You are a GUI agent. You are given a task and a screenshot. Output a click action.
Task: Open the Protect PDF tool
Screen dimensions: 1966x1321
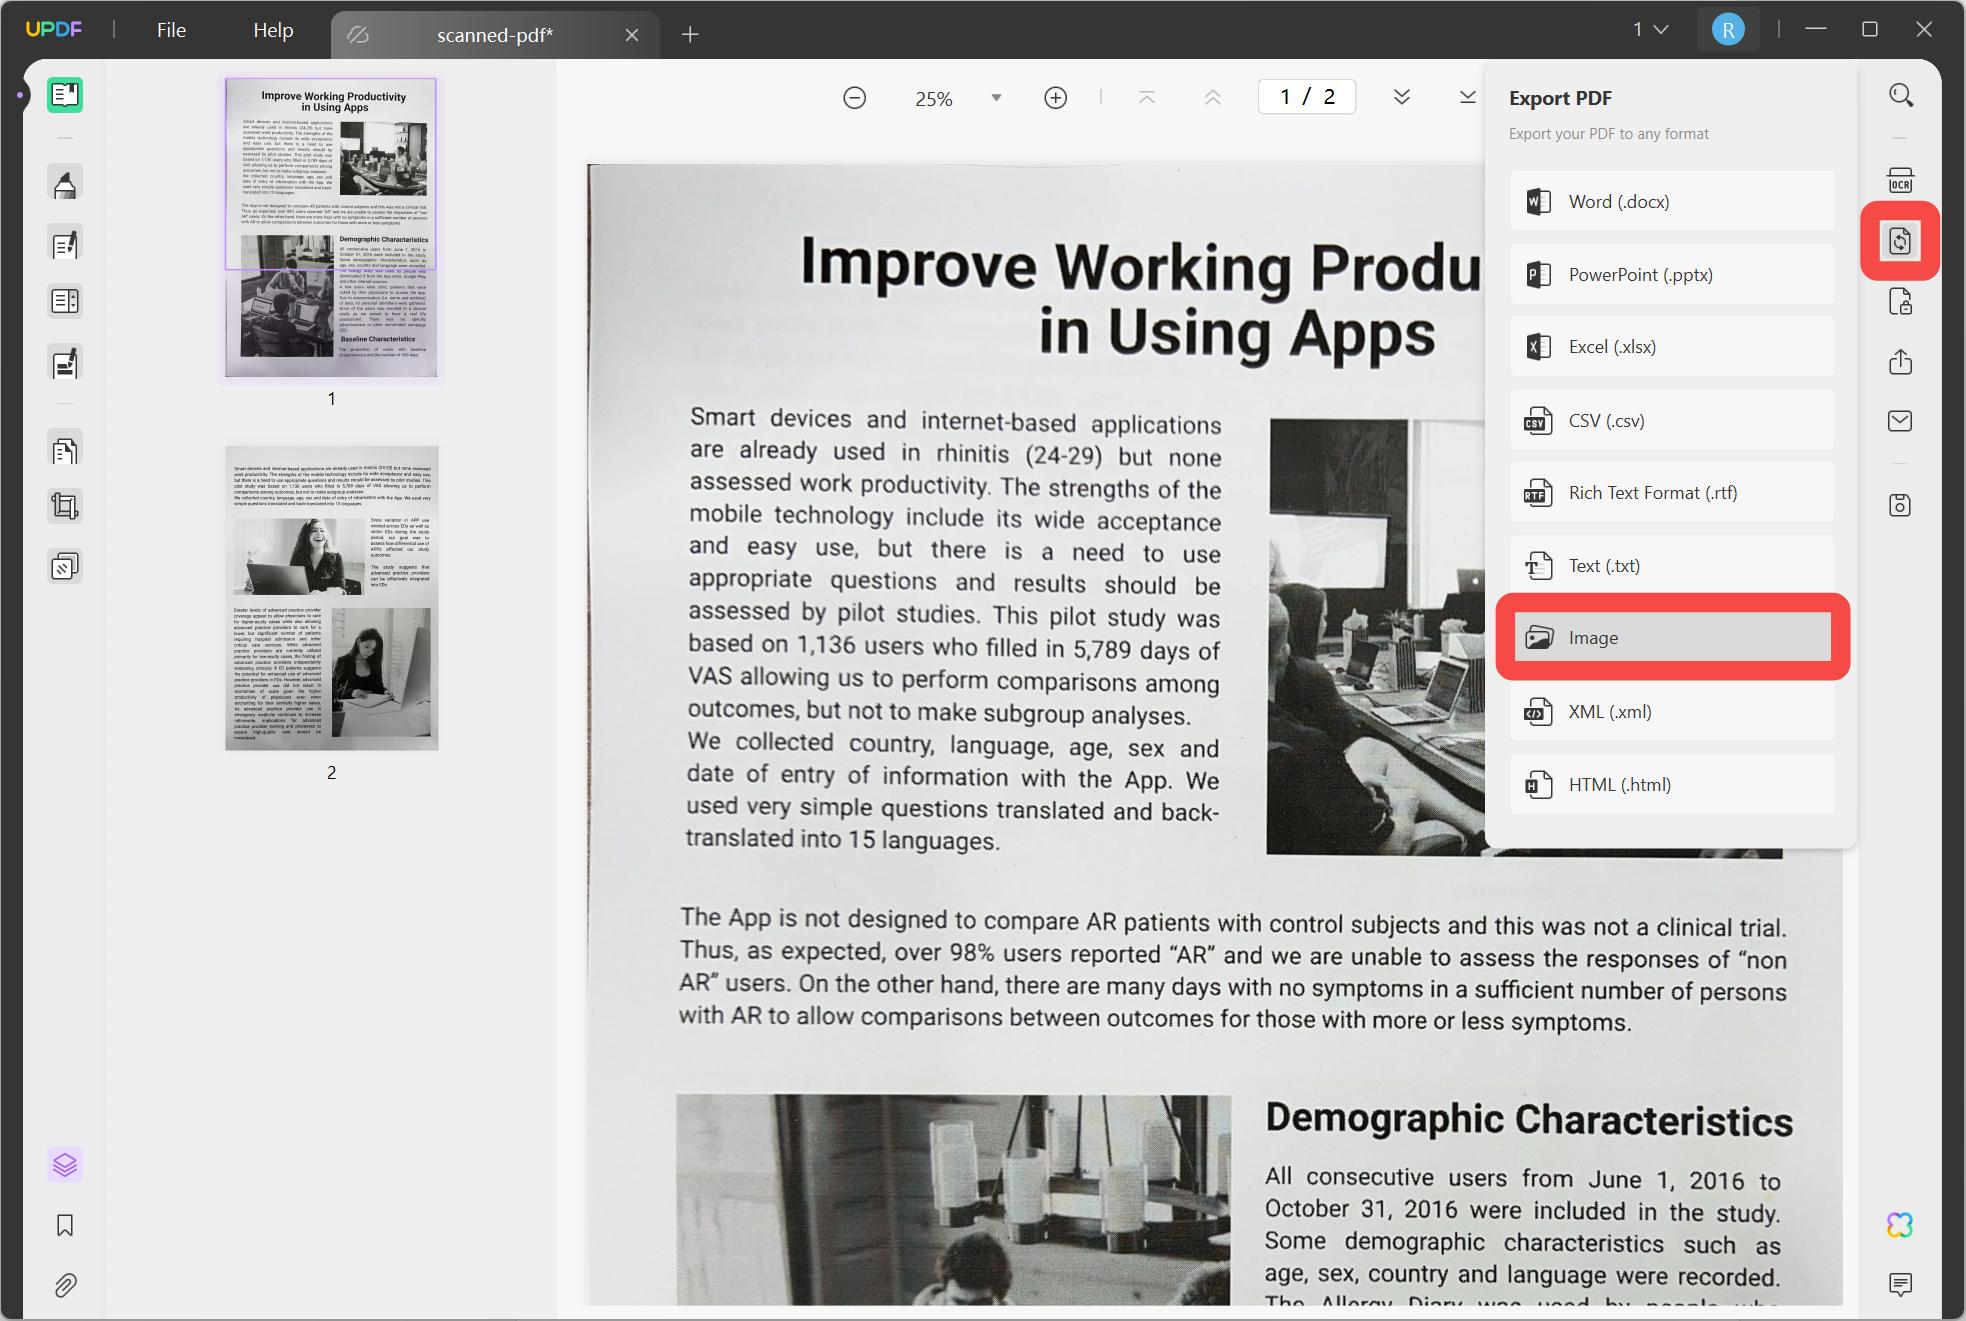point(1901,301)
